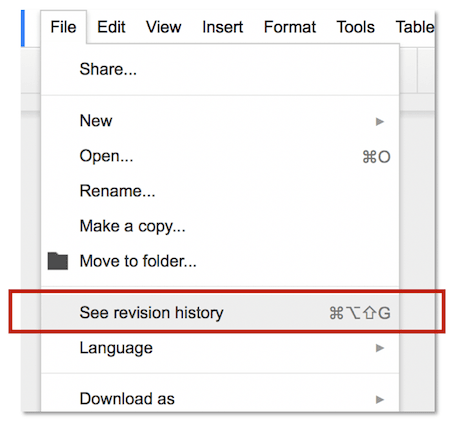Expand the New submenu arrow
This screenshot has height=424, width=454.
(x=380, y=121)
